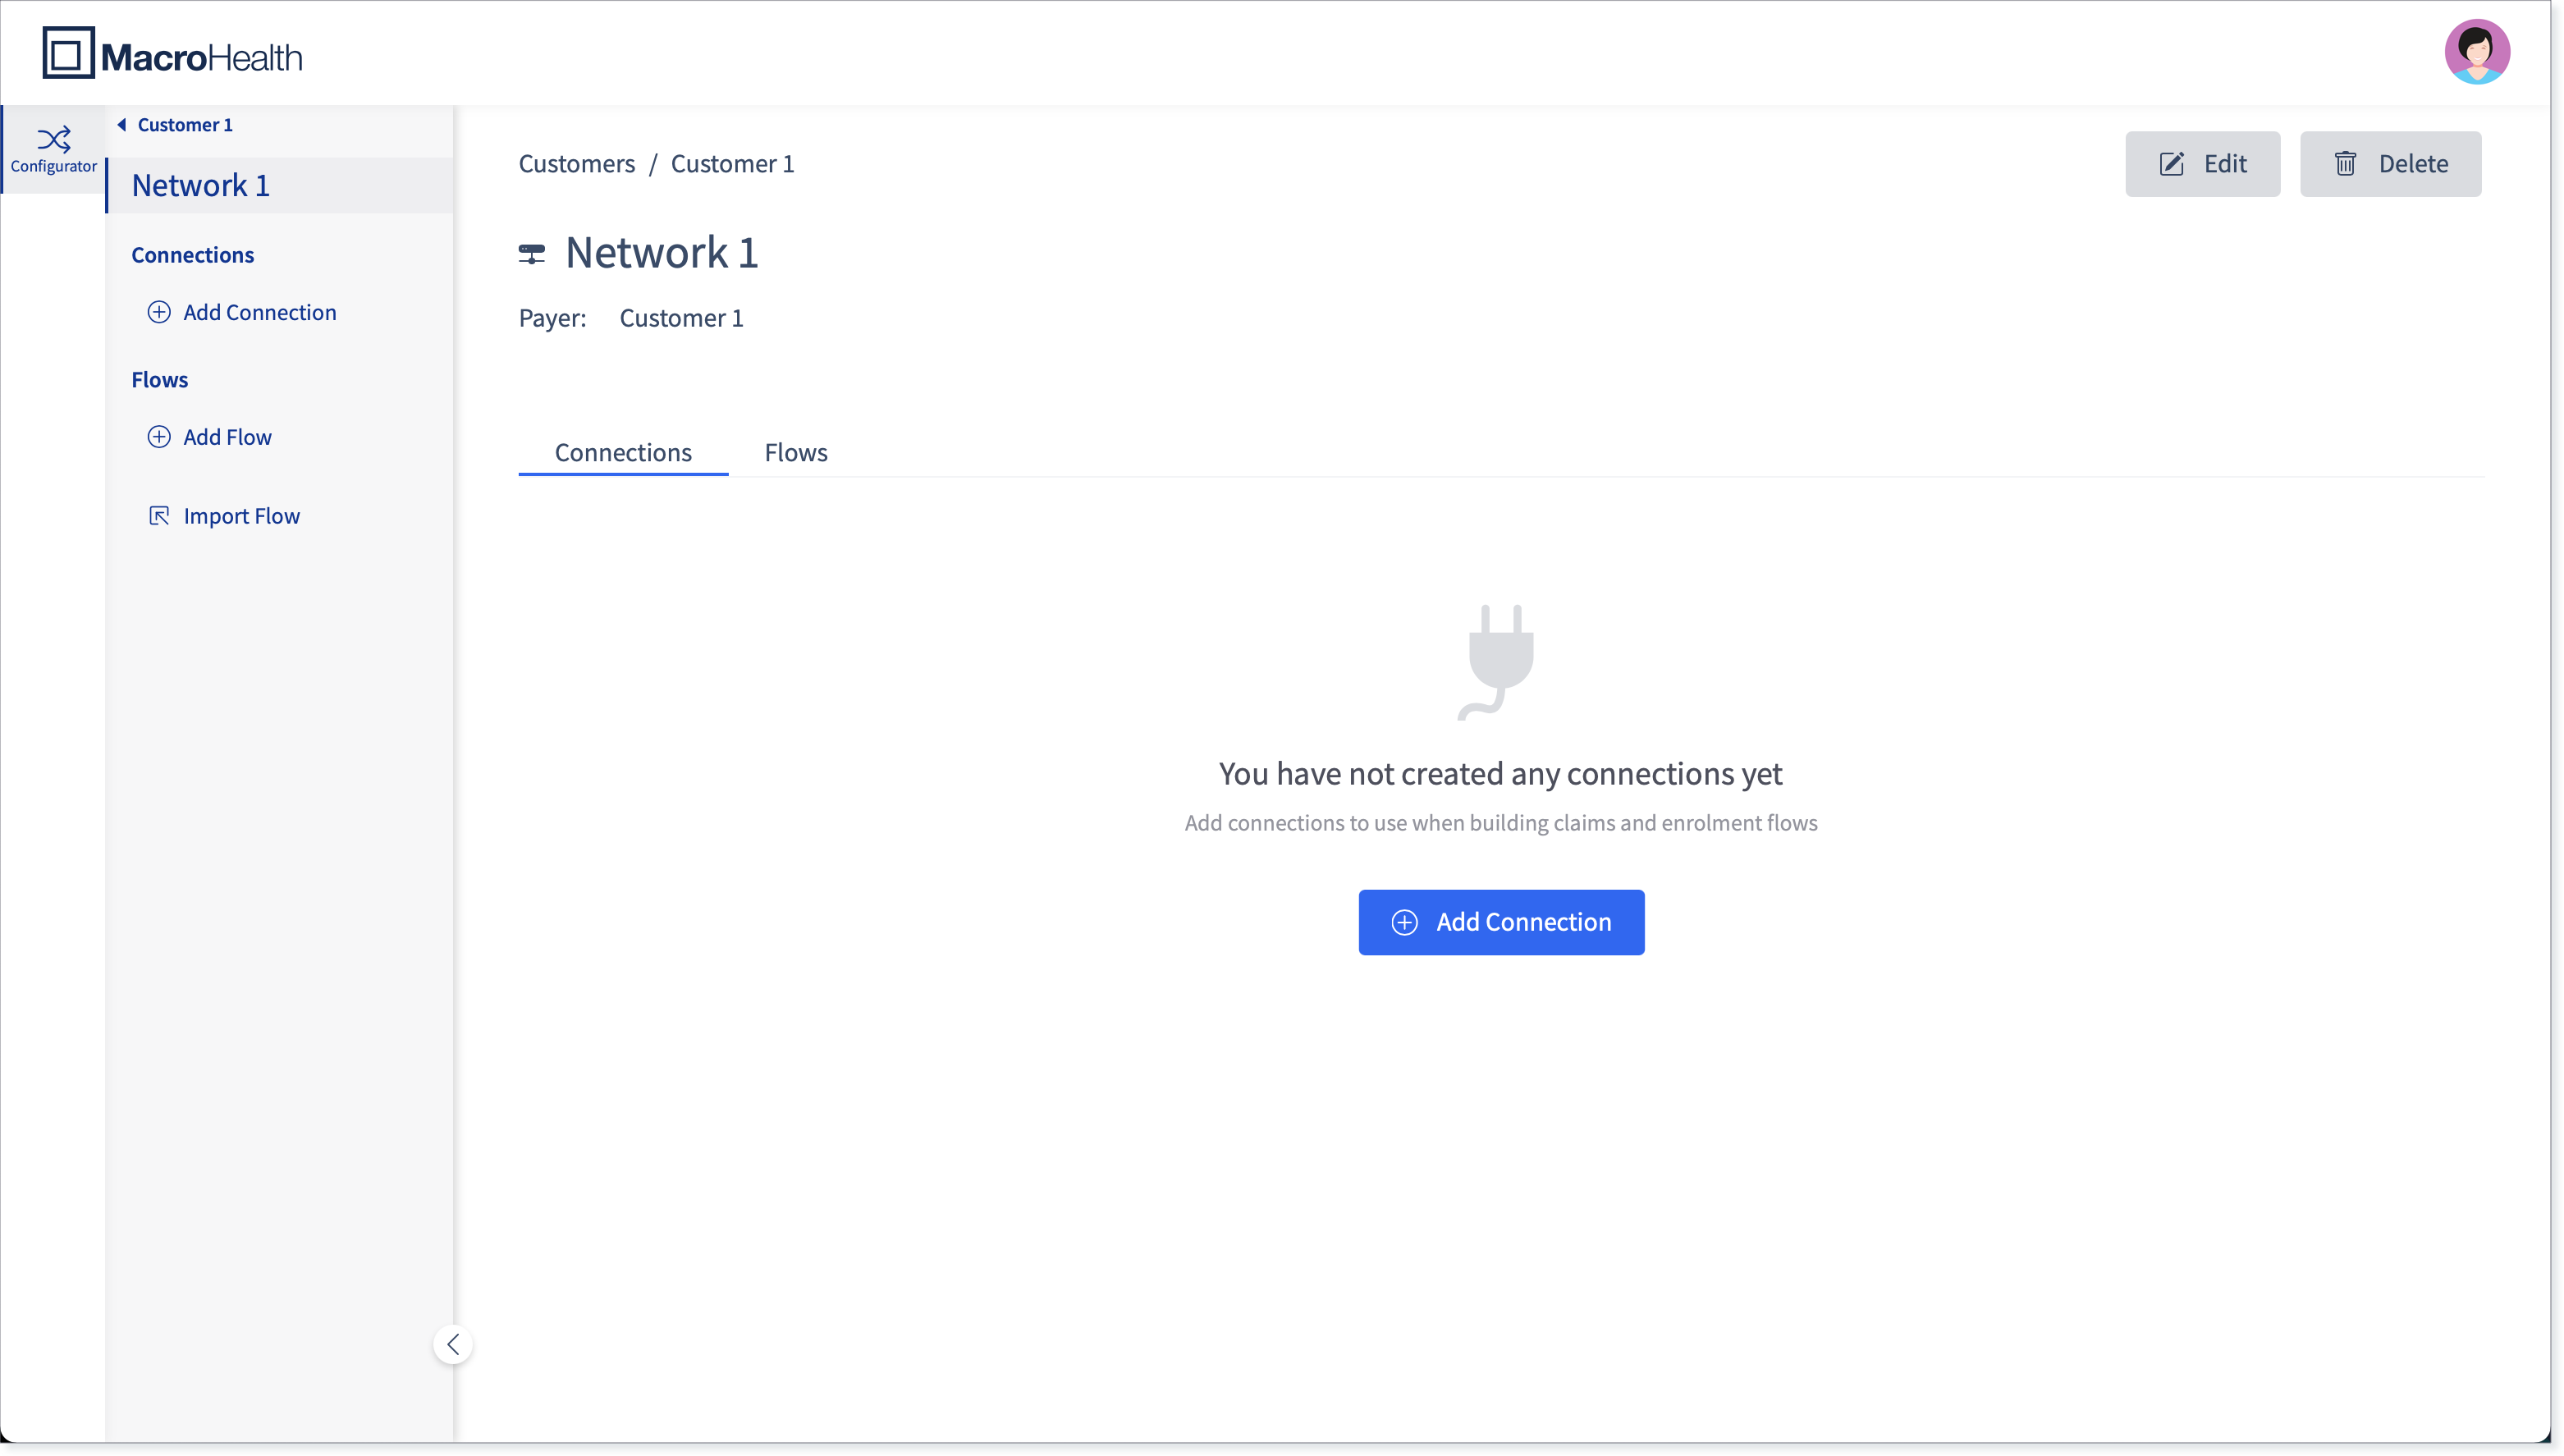2564x1456 pixels.
Task: Open Customers breadcrumb link
Action: (577, 164)
